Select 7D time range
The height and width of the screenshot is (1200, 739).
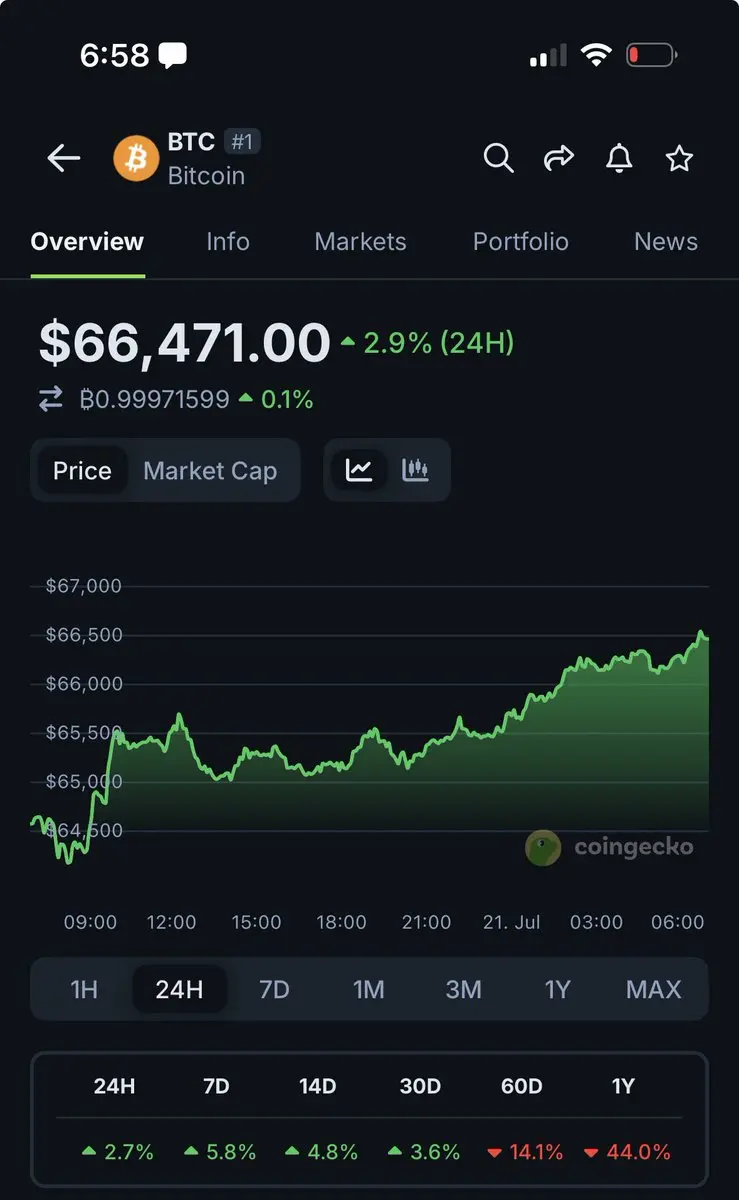[274, 990]
